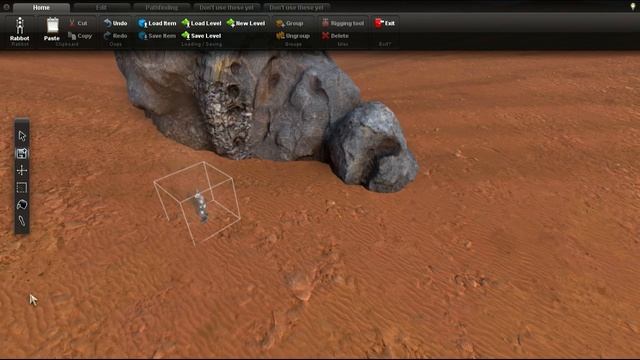Click the lightbulb icon in top-right corner

pyautogui.click(x=633, y=6)
